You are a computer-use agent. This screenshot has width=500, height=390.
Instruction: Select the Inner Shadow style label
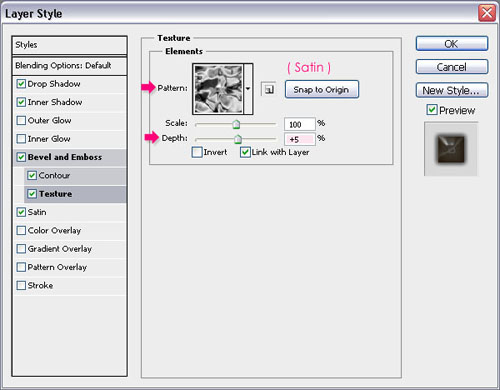[x=55, y=102]
